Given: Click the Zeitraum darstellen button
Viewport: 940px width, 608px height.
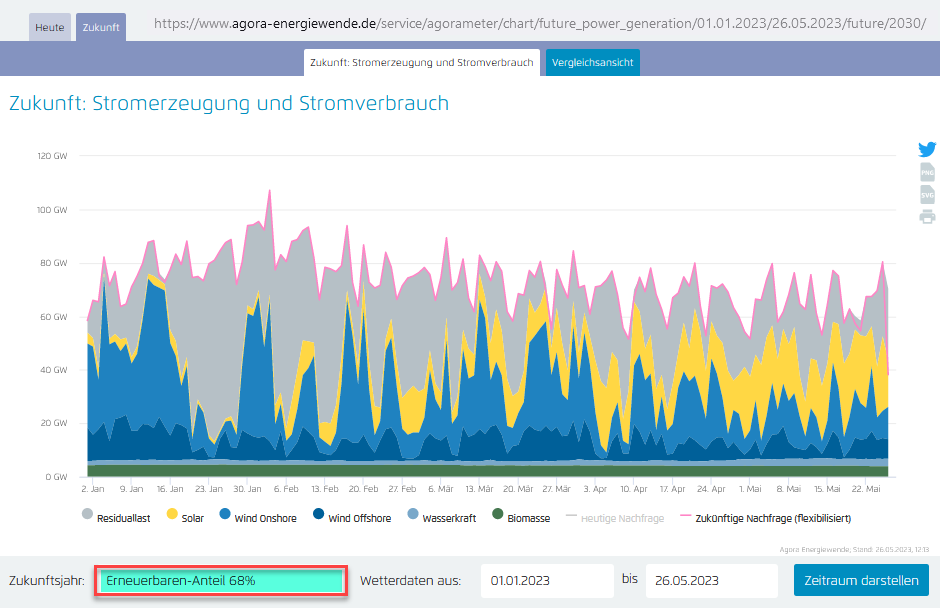Looking at the screenshot, I should click(861, 580).
